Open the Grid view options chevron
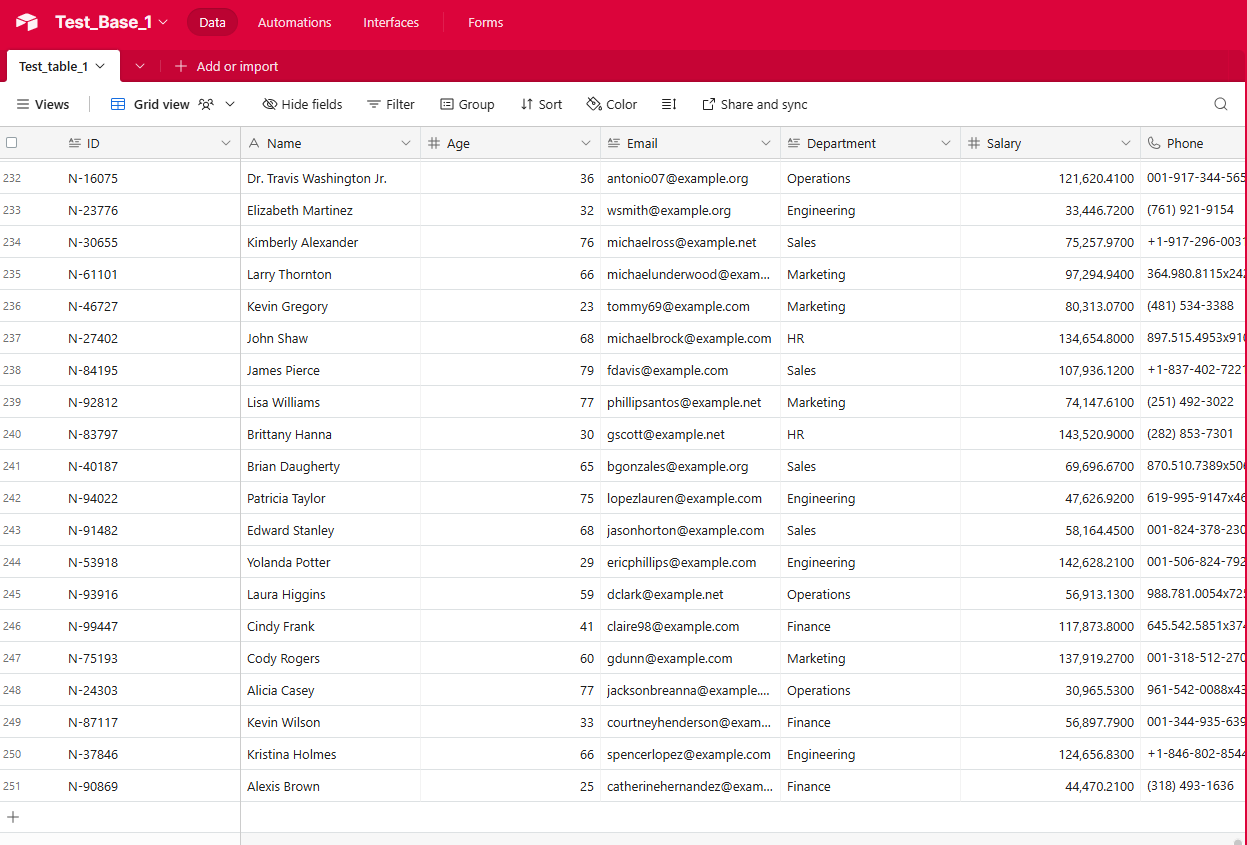The image size is (1247, 845). pyautogui.click(x=230, y=104)
